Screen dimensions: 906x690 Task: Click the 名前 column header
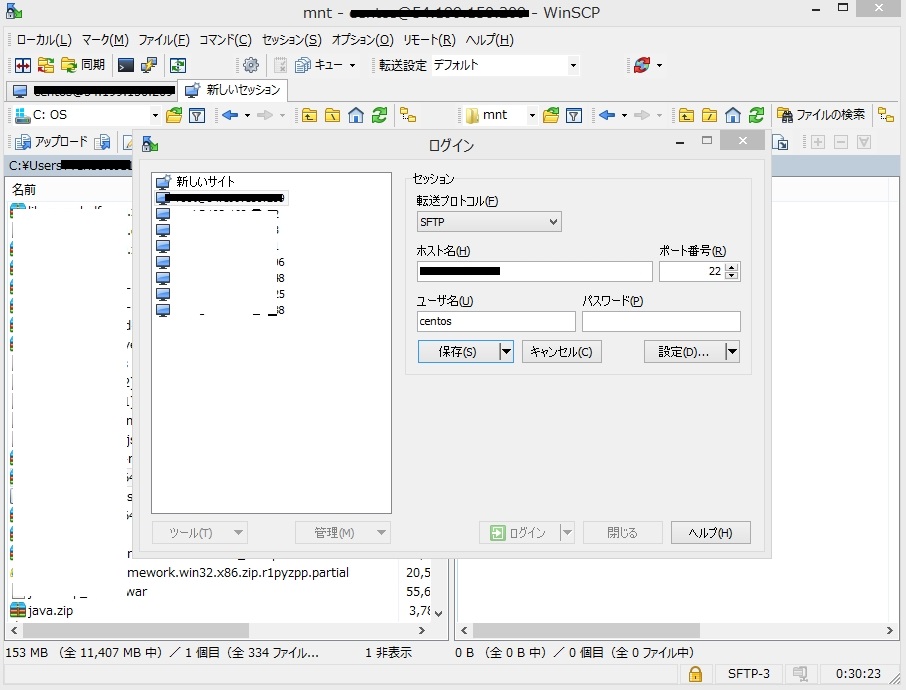pos(24,190)
